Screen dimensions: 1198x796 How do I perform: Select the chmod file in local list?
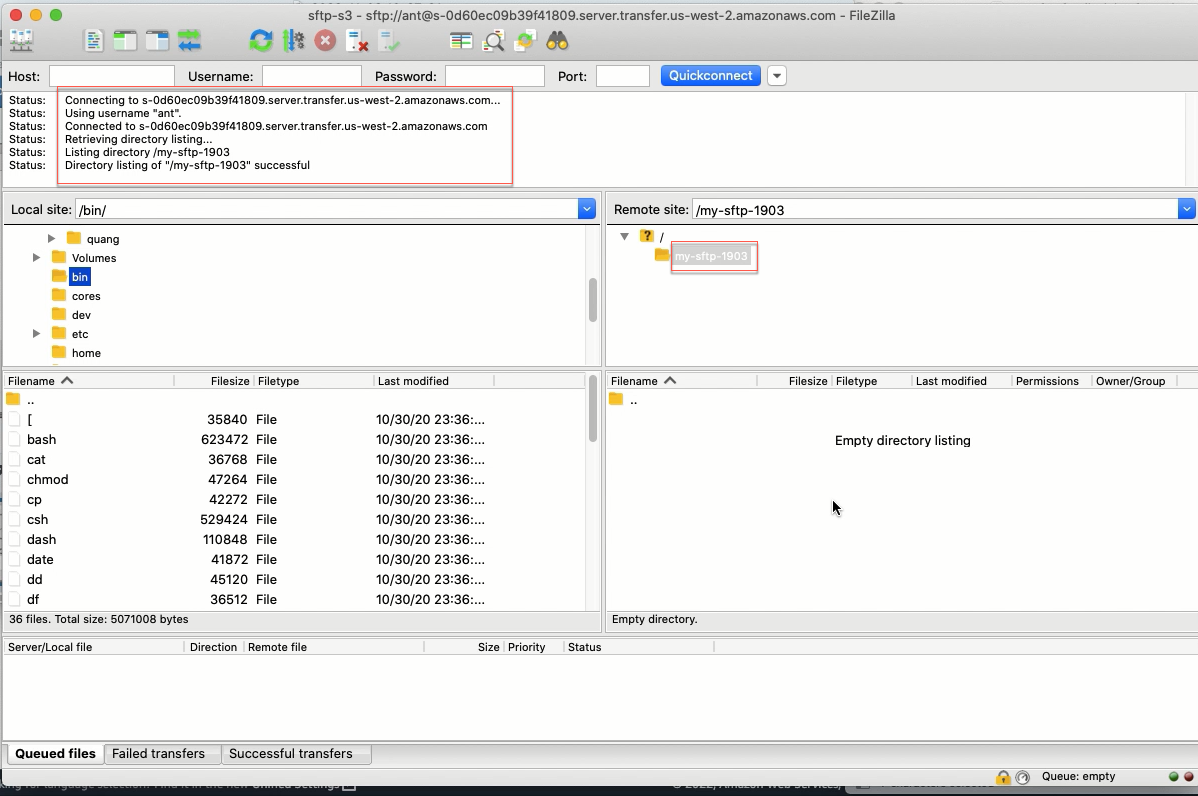pyautogui.click(x=294, y=479)
